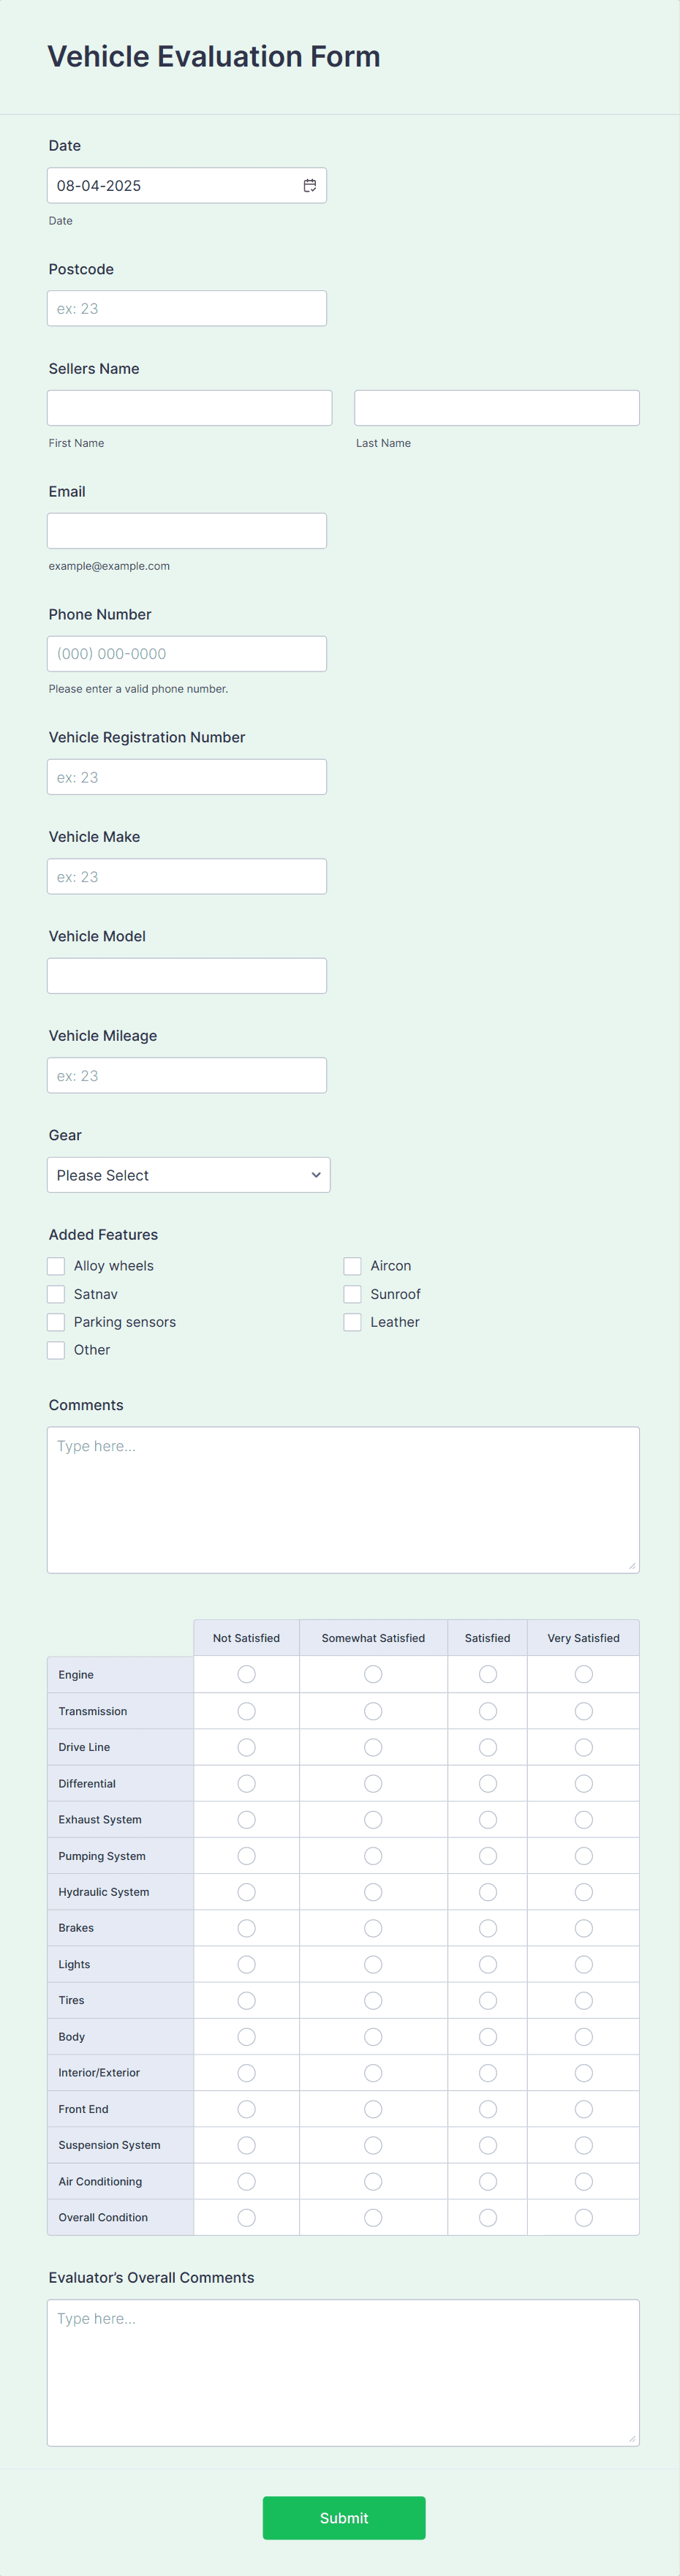Check the Leather option
Viewport: 680px width, 2576px height.
click(352, 1321)
